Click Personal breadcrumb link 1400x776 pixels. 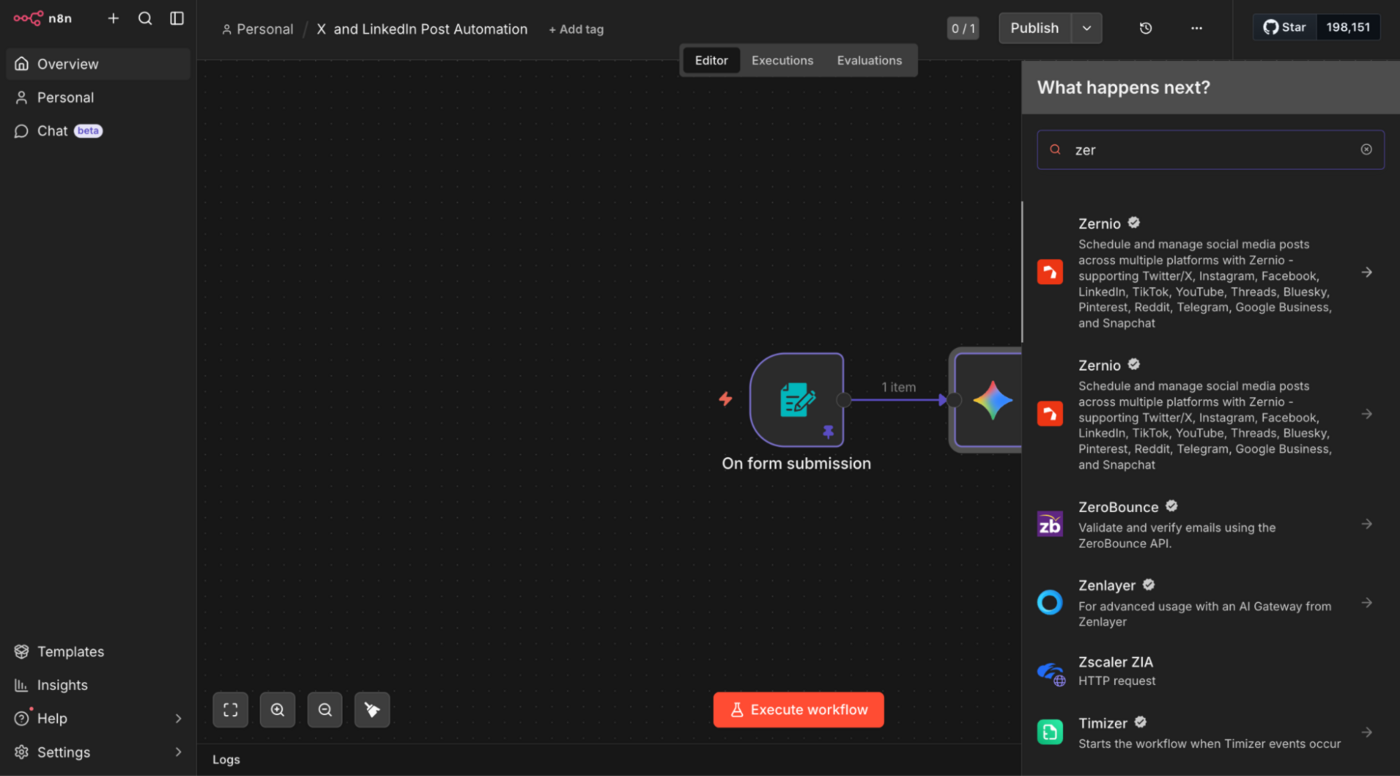coord(257,29)
